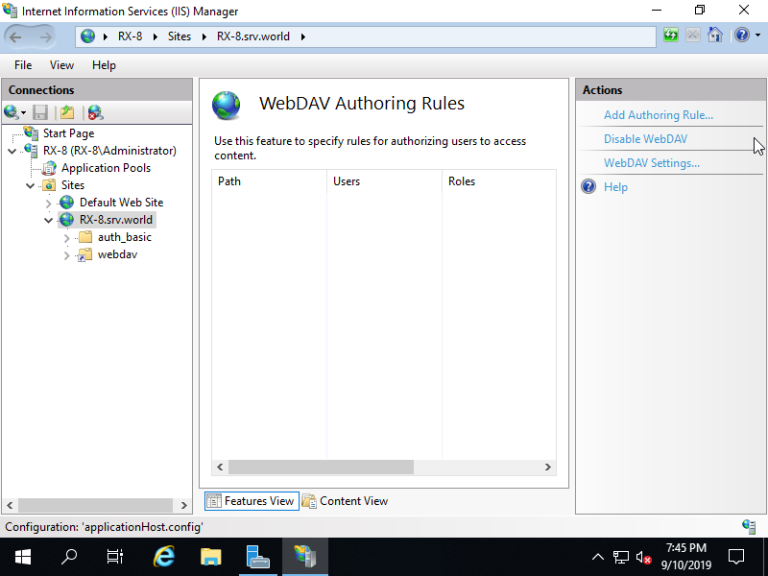Click the status bar server connection icon
768x576 pixels.
click(x=749, y=527)
